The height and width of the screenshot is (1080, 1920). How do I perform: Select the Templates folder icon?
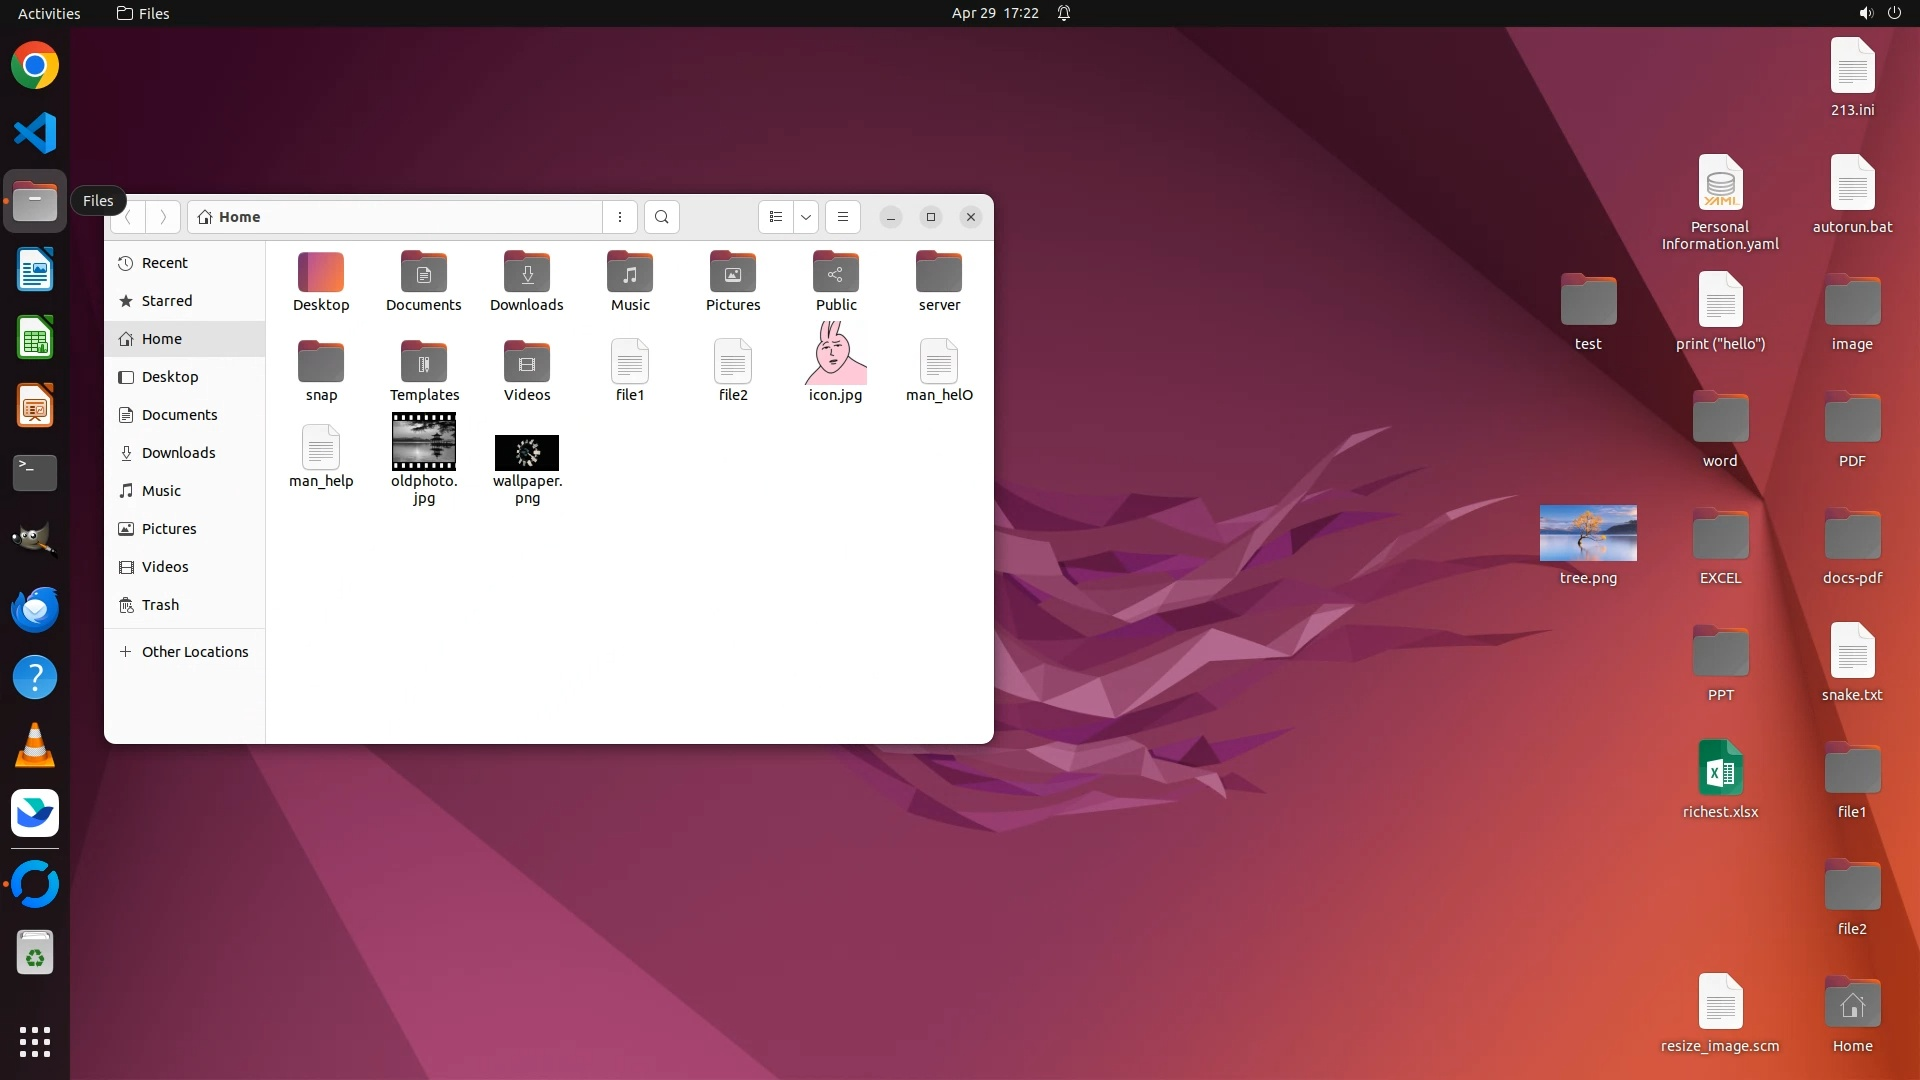pyautogui.click(x=424, y=363)
